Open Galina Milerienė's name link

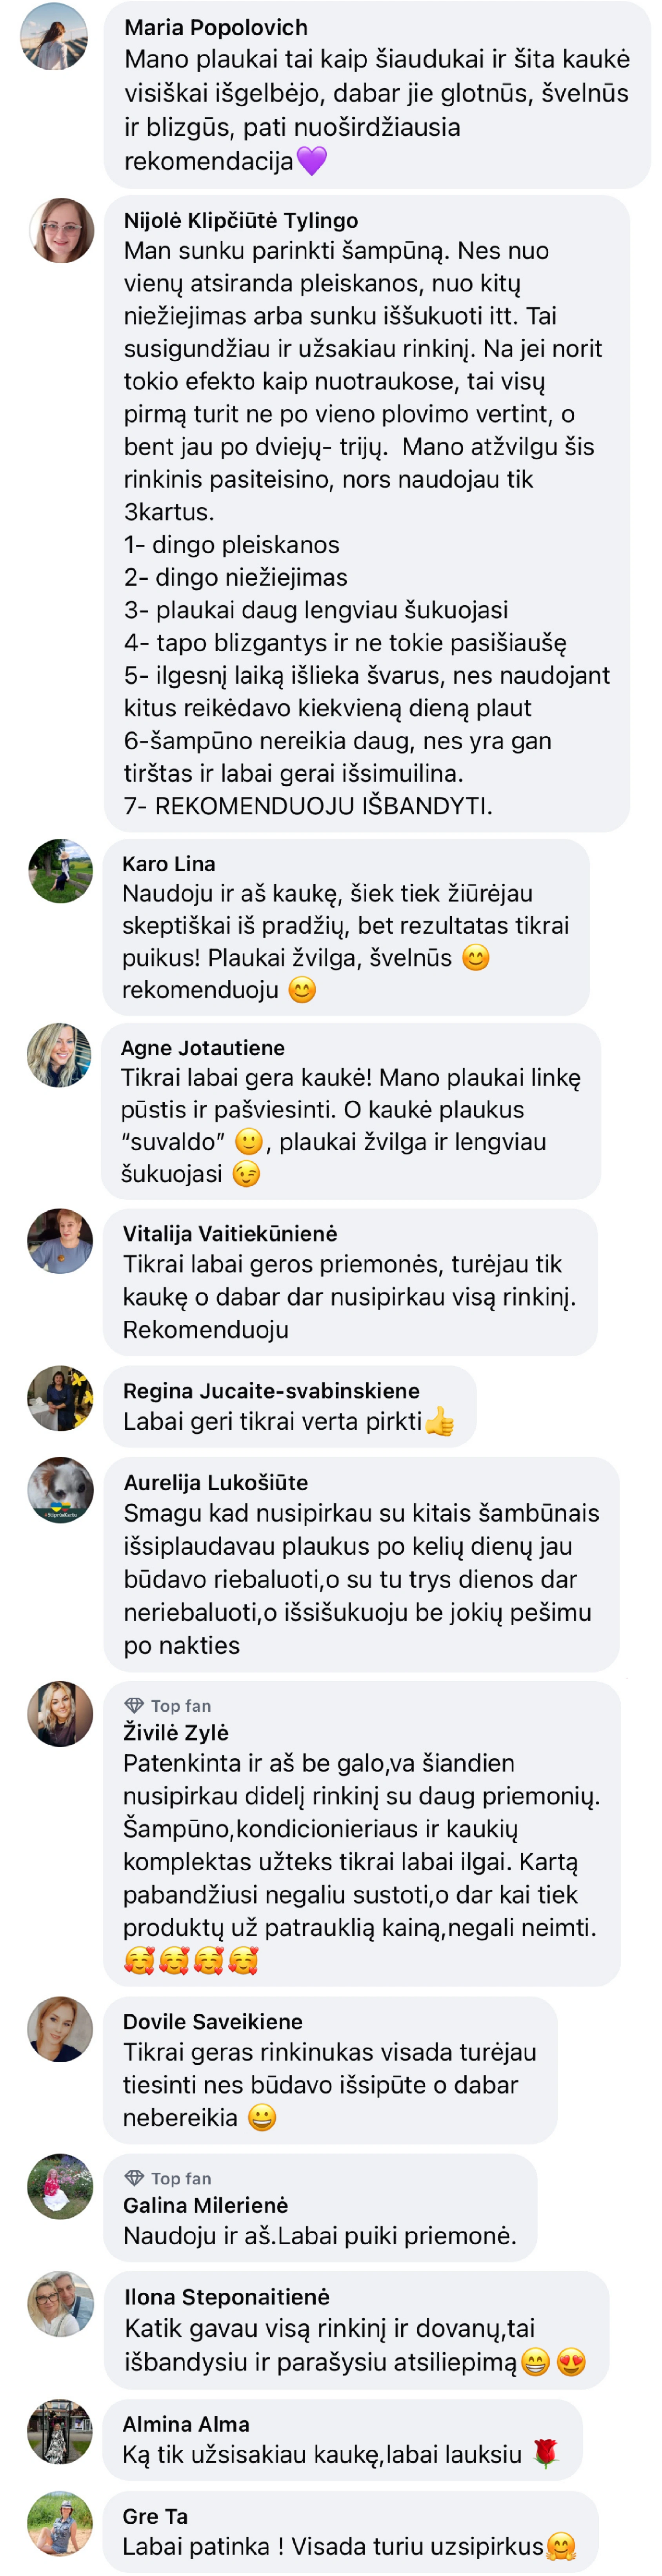[x=205, y=2204]
